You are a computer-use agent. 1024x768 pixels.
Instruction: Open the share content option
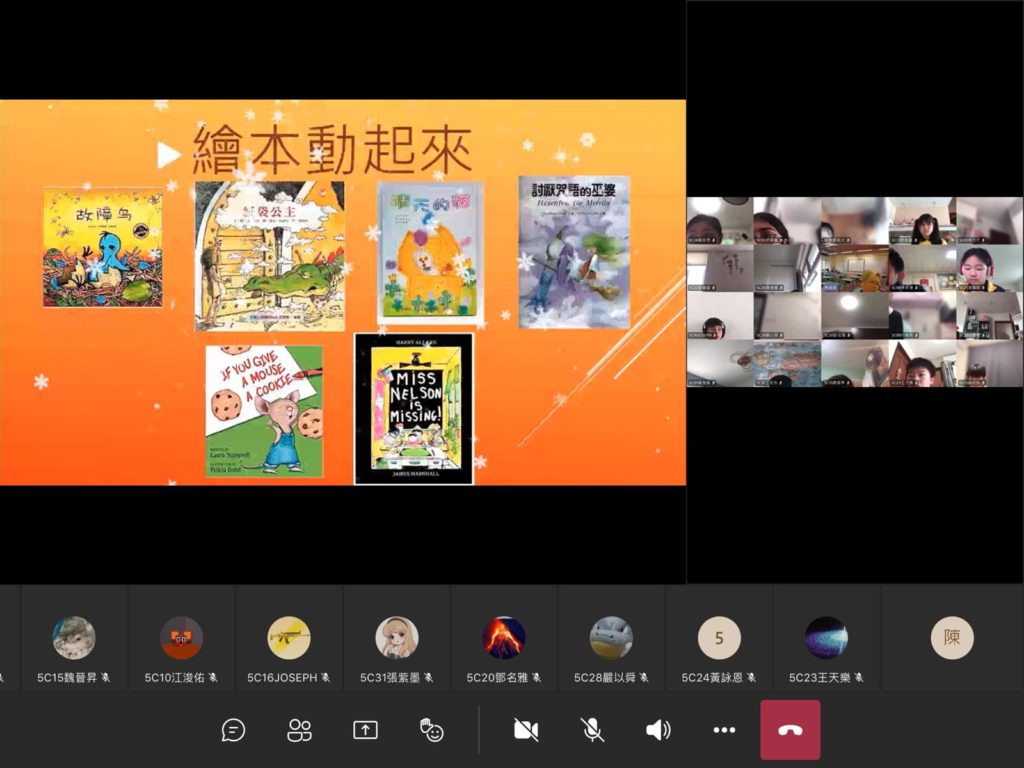click(x=365, y=730)
